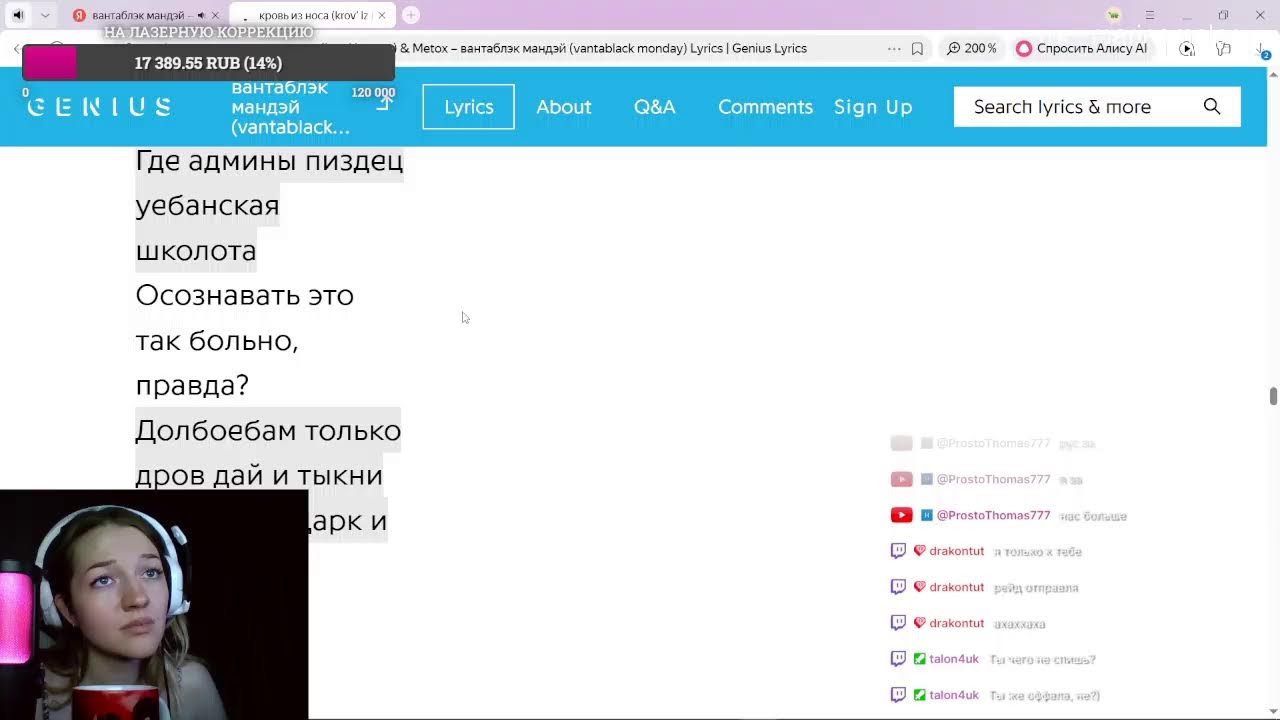Close the 'вантаблэк мандэй' tab
Screen dimensions: 1280x720
(x=215, y=16)
